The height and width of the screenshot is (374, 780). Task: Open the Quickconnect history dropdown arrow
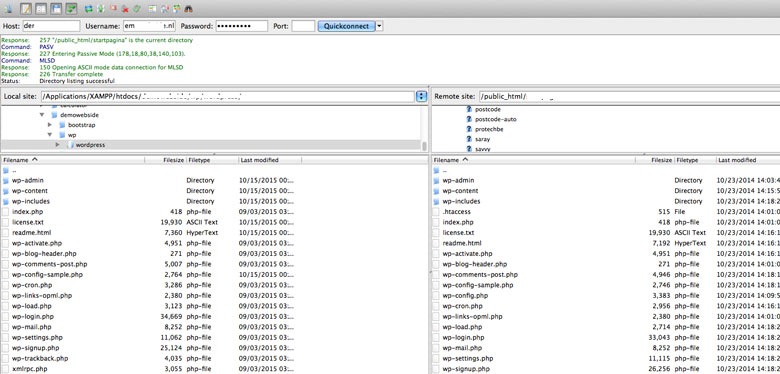(x=379, y=26)
